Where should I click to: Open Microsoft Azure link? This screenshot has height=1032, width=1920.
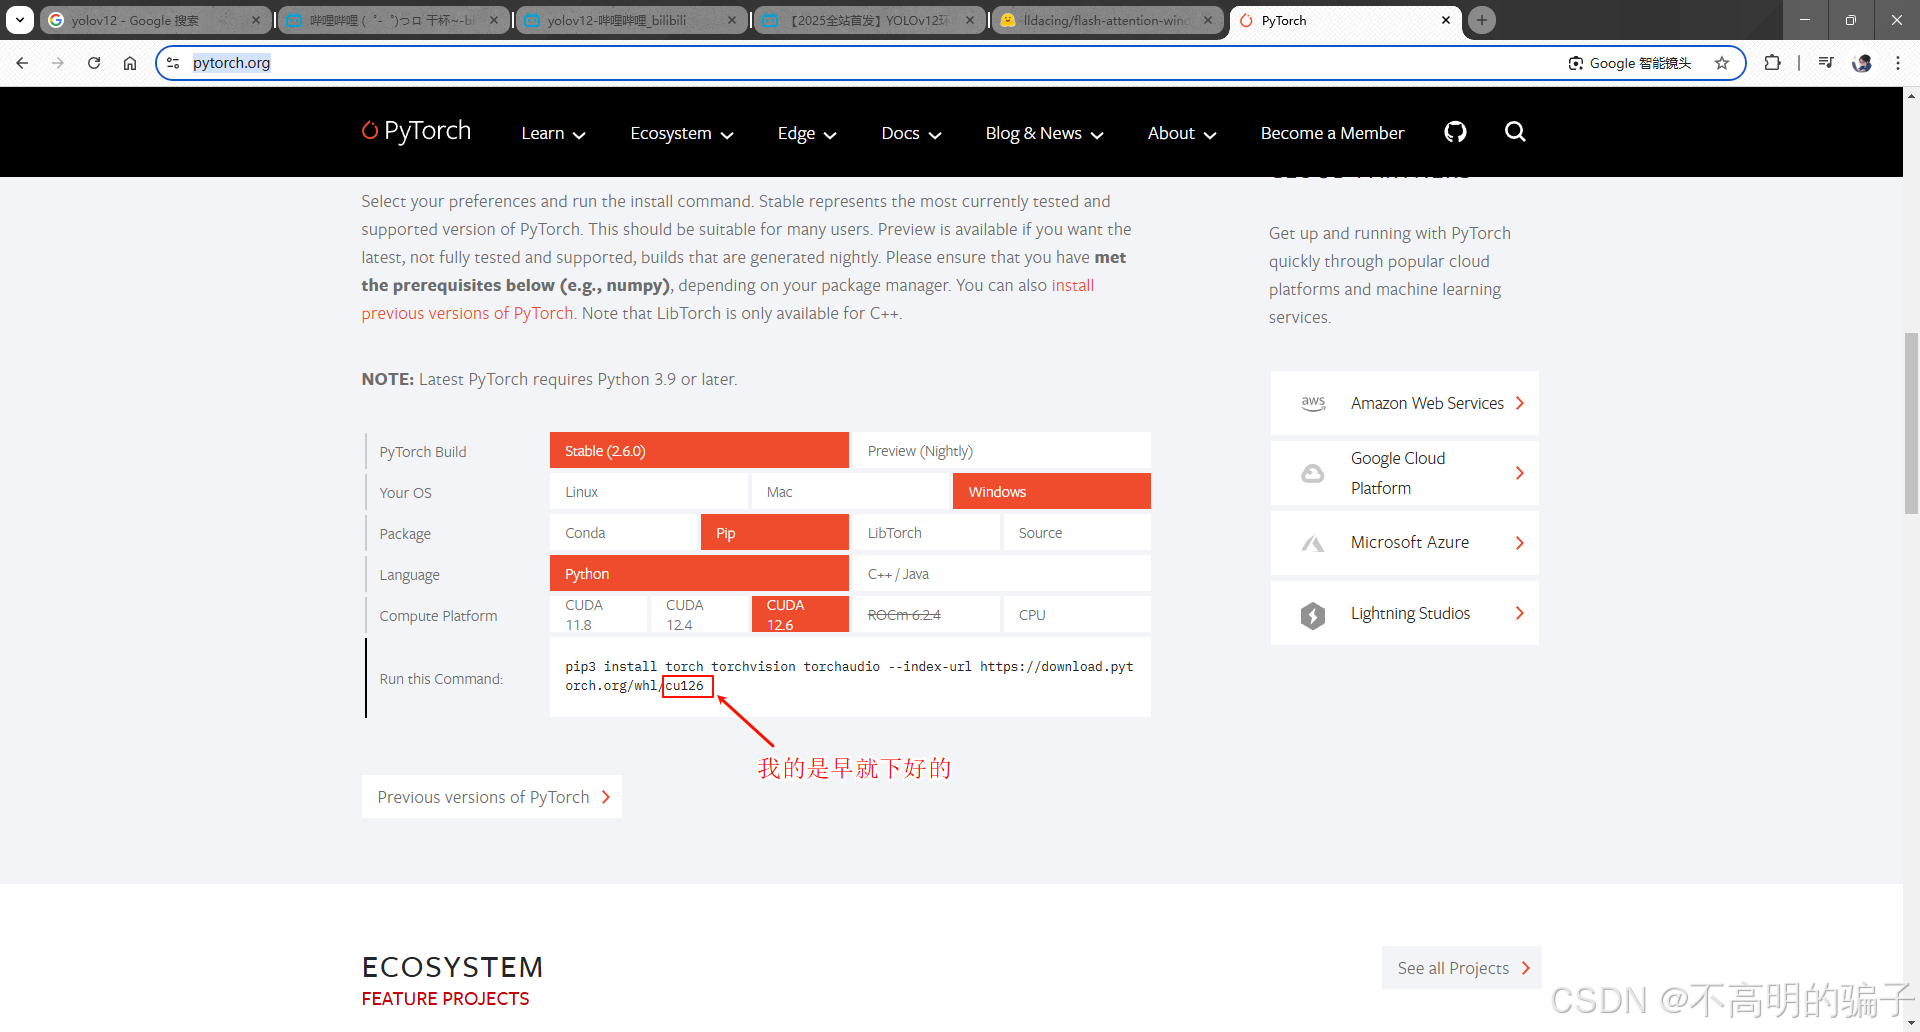pos(1404,543)
